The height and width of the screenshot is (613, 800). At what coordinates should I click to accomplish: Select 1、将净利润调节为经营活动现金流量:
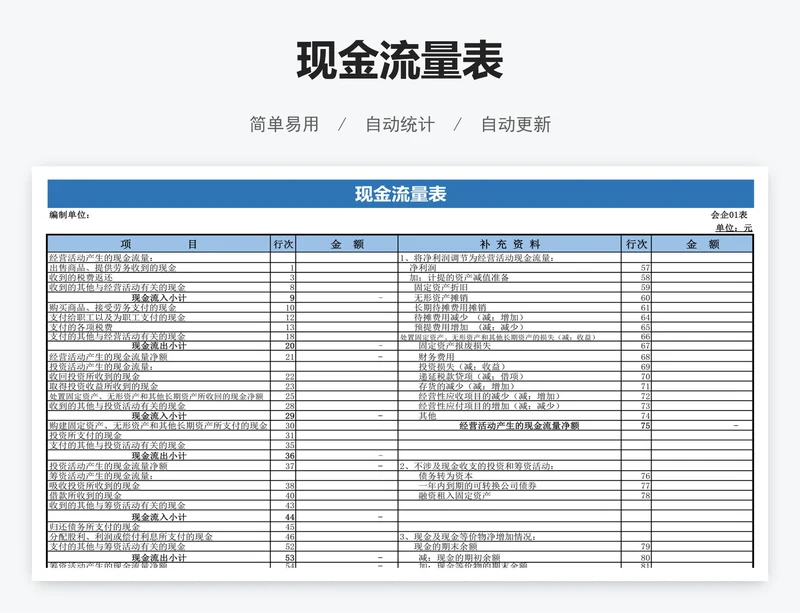point(477,258)
